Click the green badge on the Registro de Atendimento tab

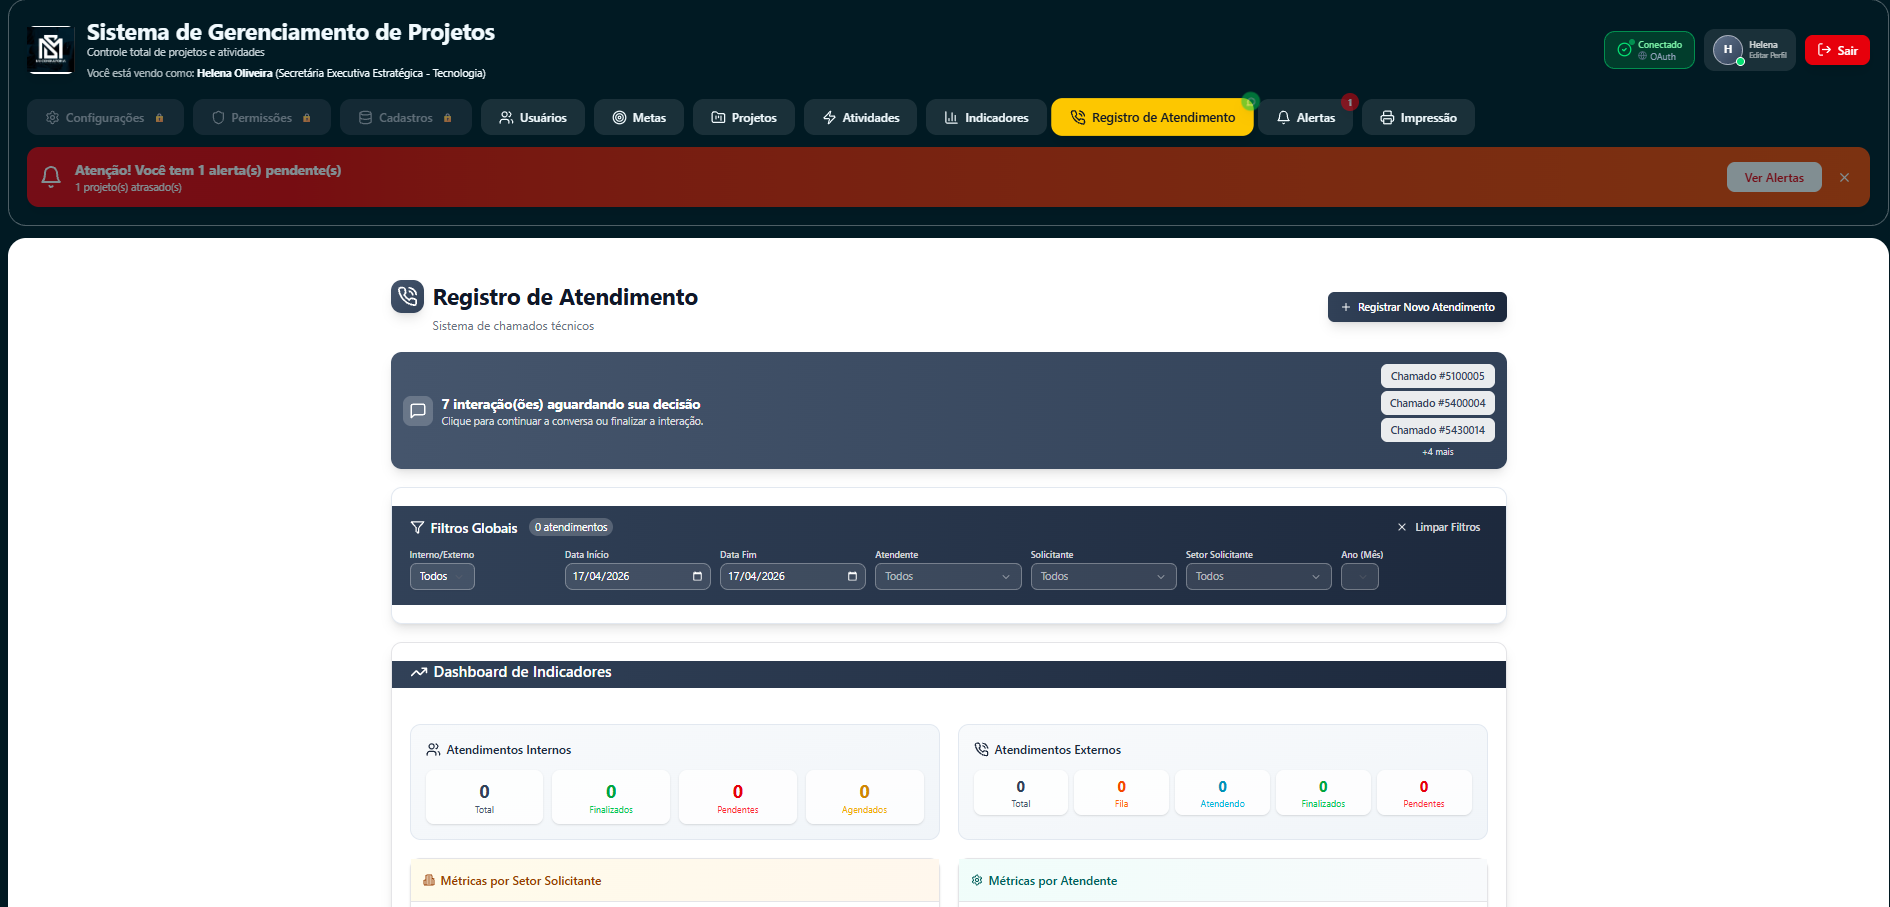pyautogui.click(x=1250, y=102)
